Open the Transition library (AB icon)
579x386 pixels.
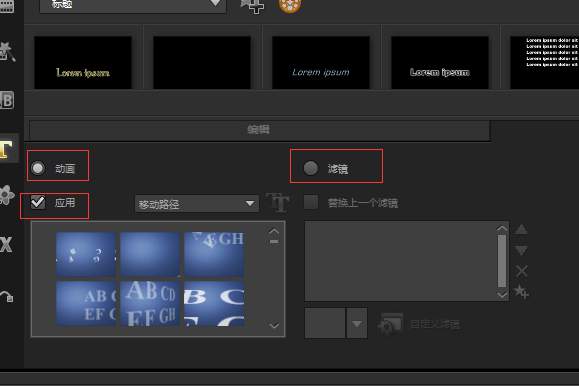7,100
